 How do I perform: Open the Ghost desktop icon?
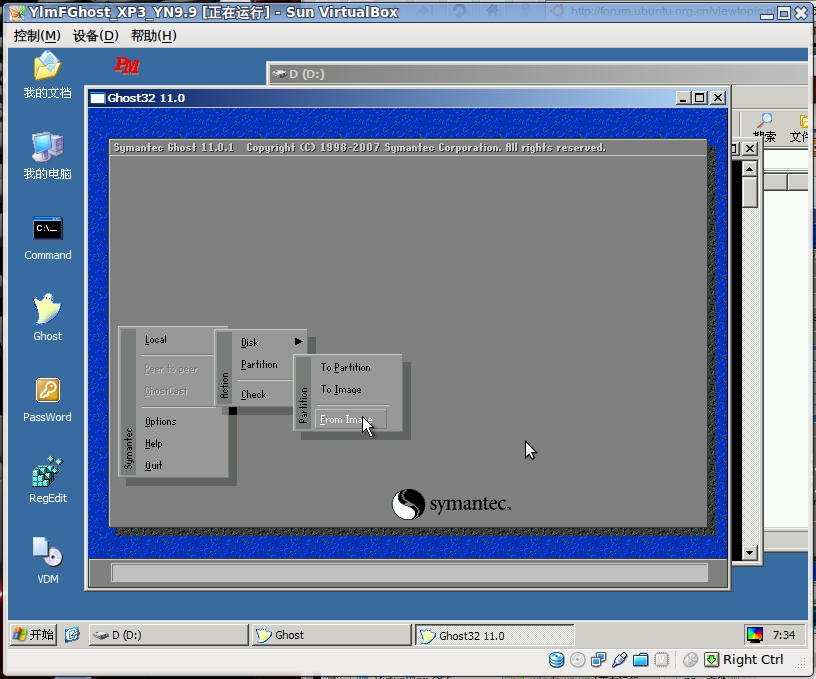coord(47,317)
